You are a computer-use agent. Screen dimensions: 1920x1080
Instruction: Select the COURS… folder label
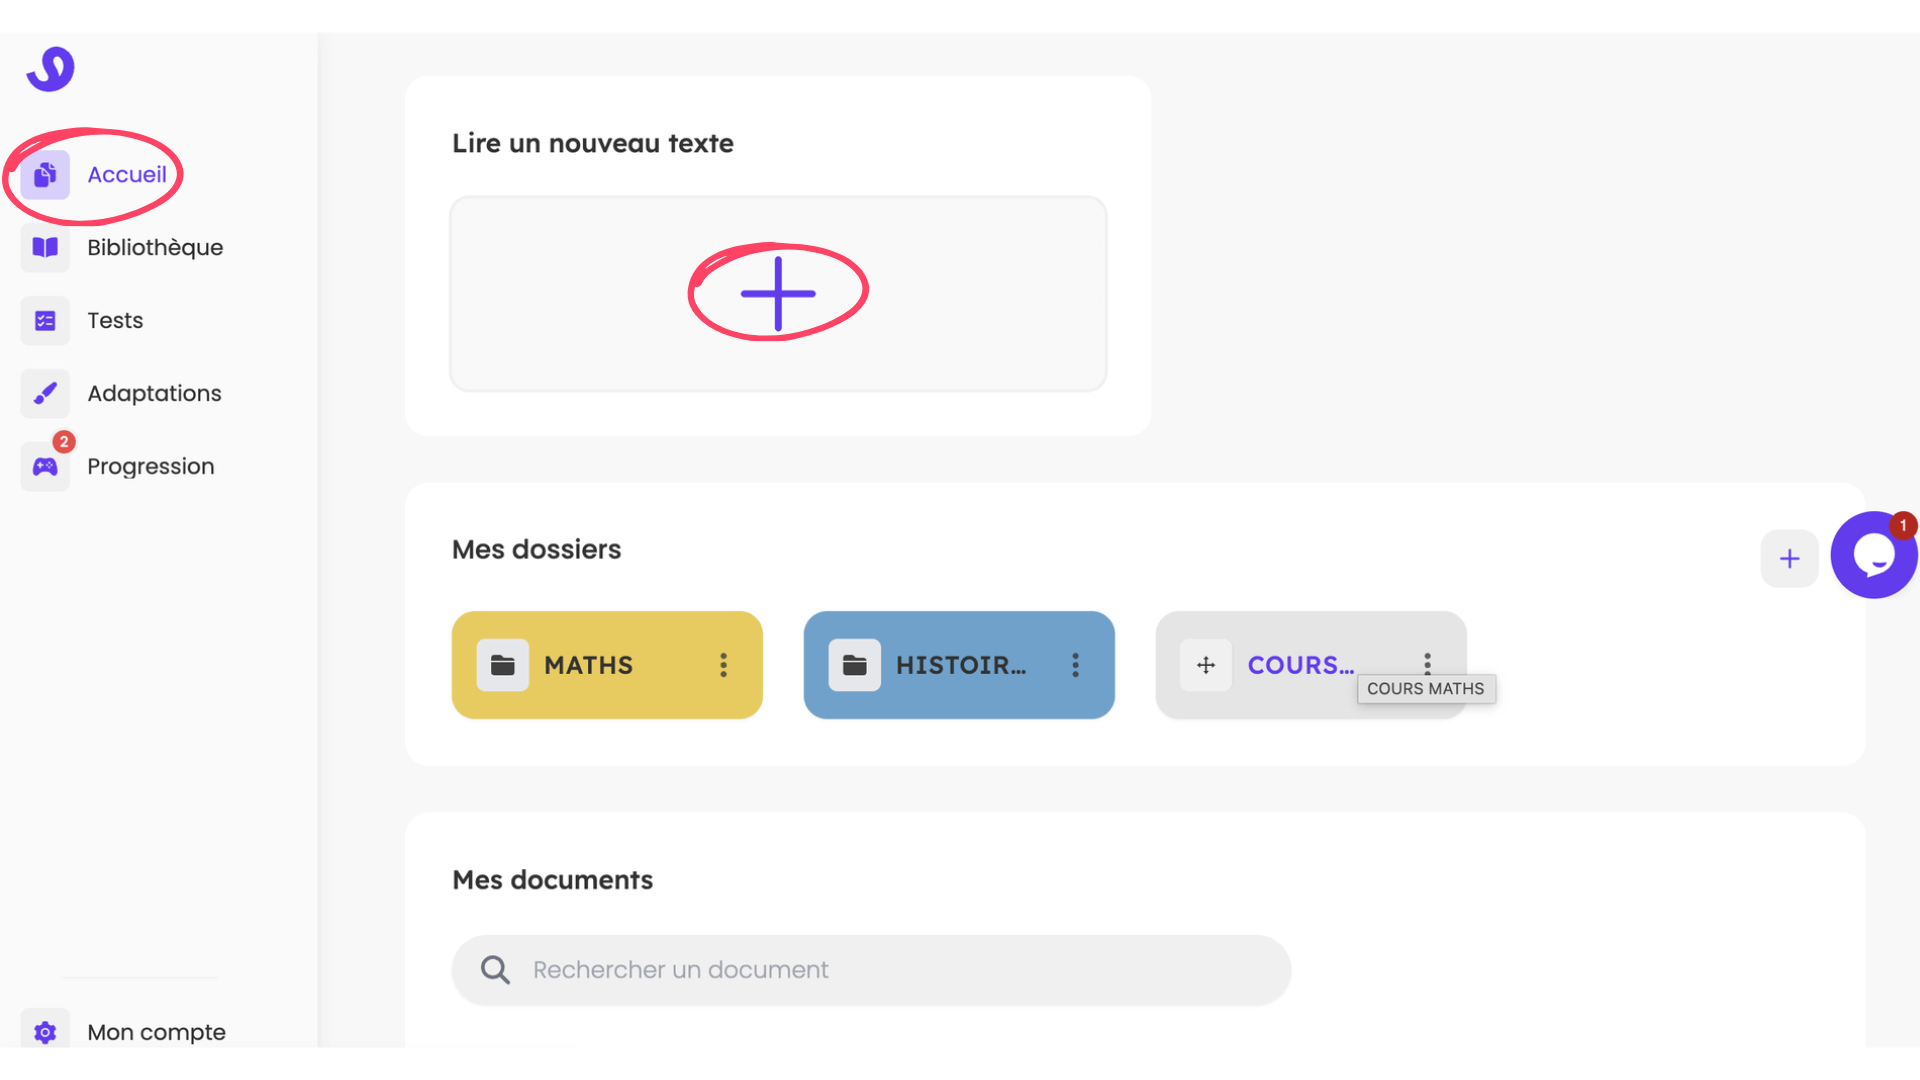(1300, 666)
